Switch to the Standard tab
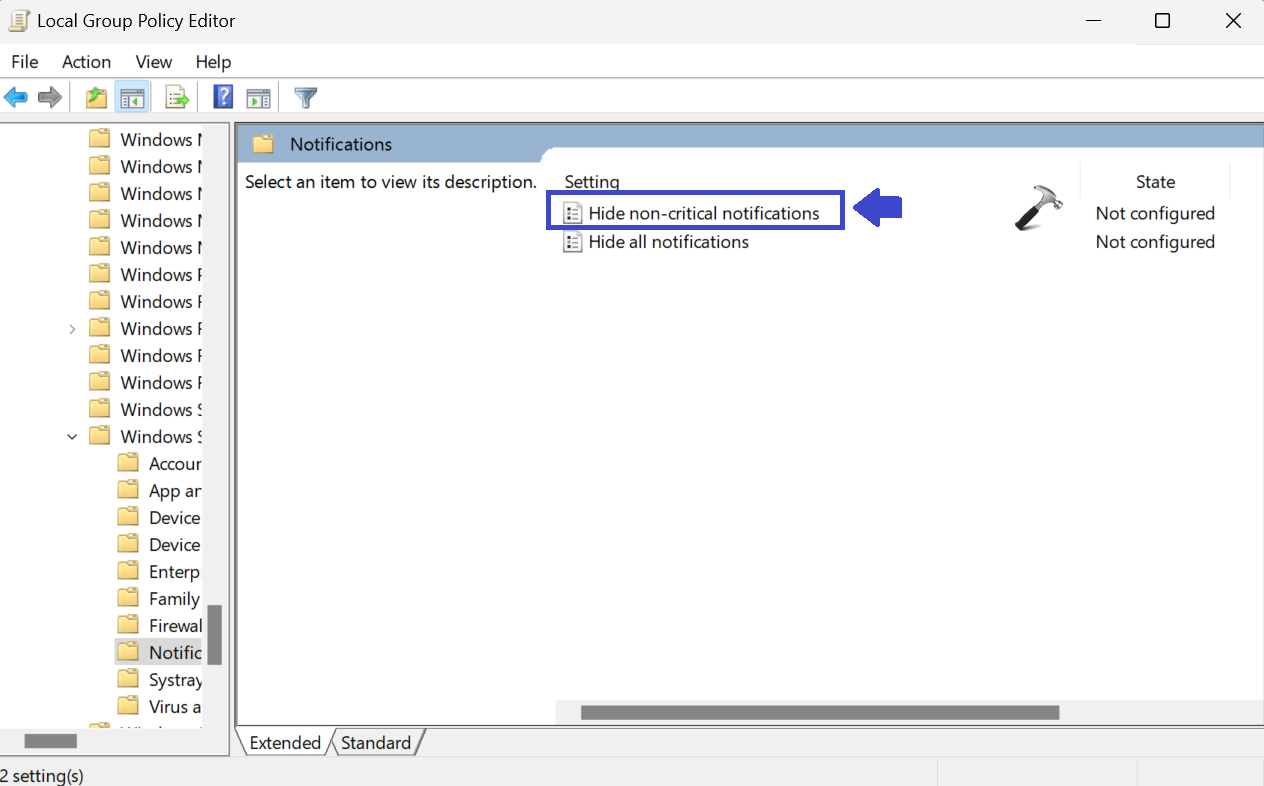The image size is (1264, 786). 376,743
